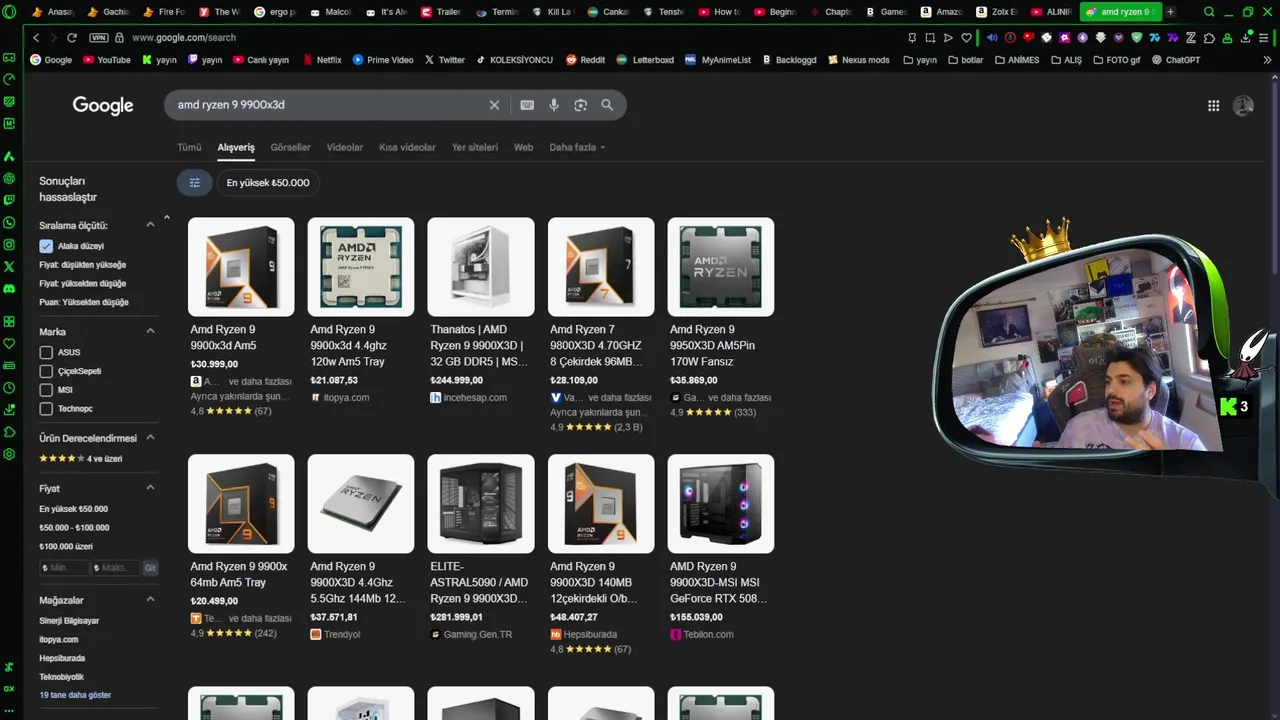Screen dimensions: 1280x720
Task: Remove the En yüksek ₺50.000 chip
Action: pyautogui.click(x=268, y=183)
